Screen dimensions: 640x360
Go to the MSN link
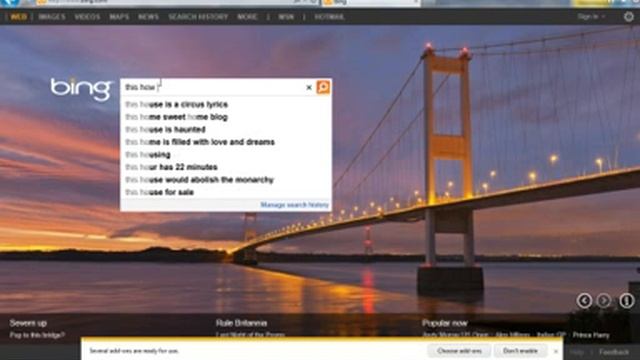(x=286, y=17)
